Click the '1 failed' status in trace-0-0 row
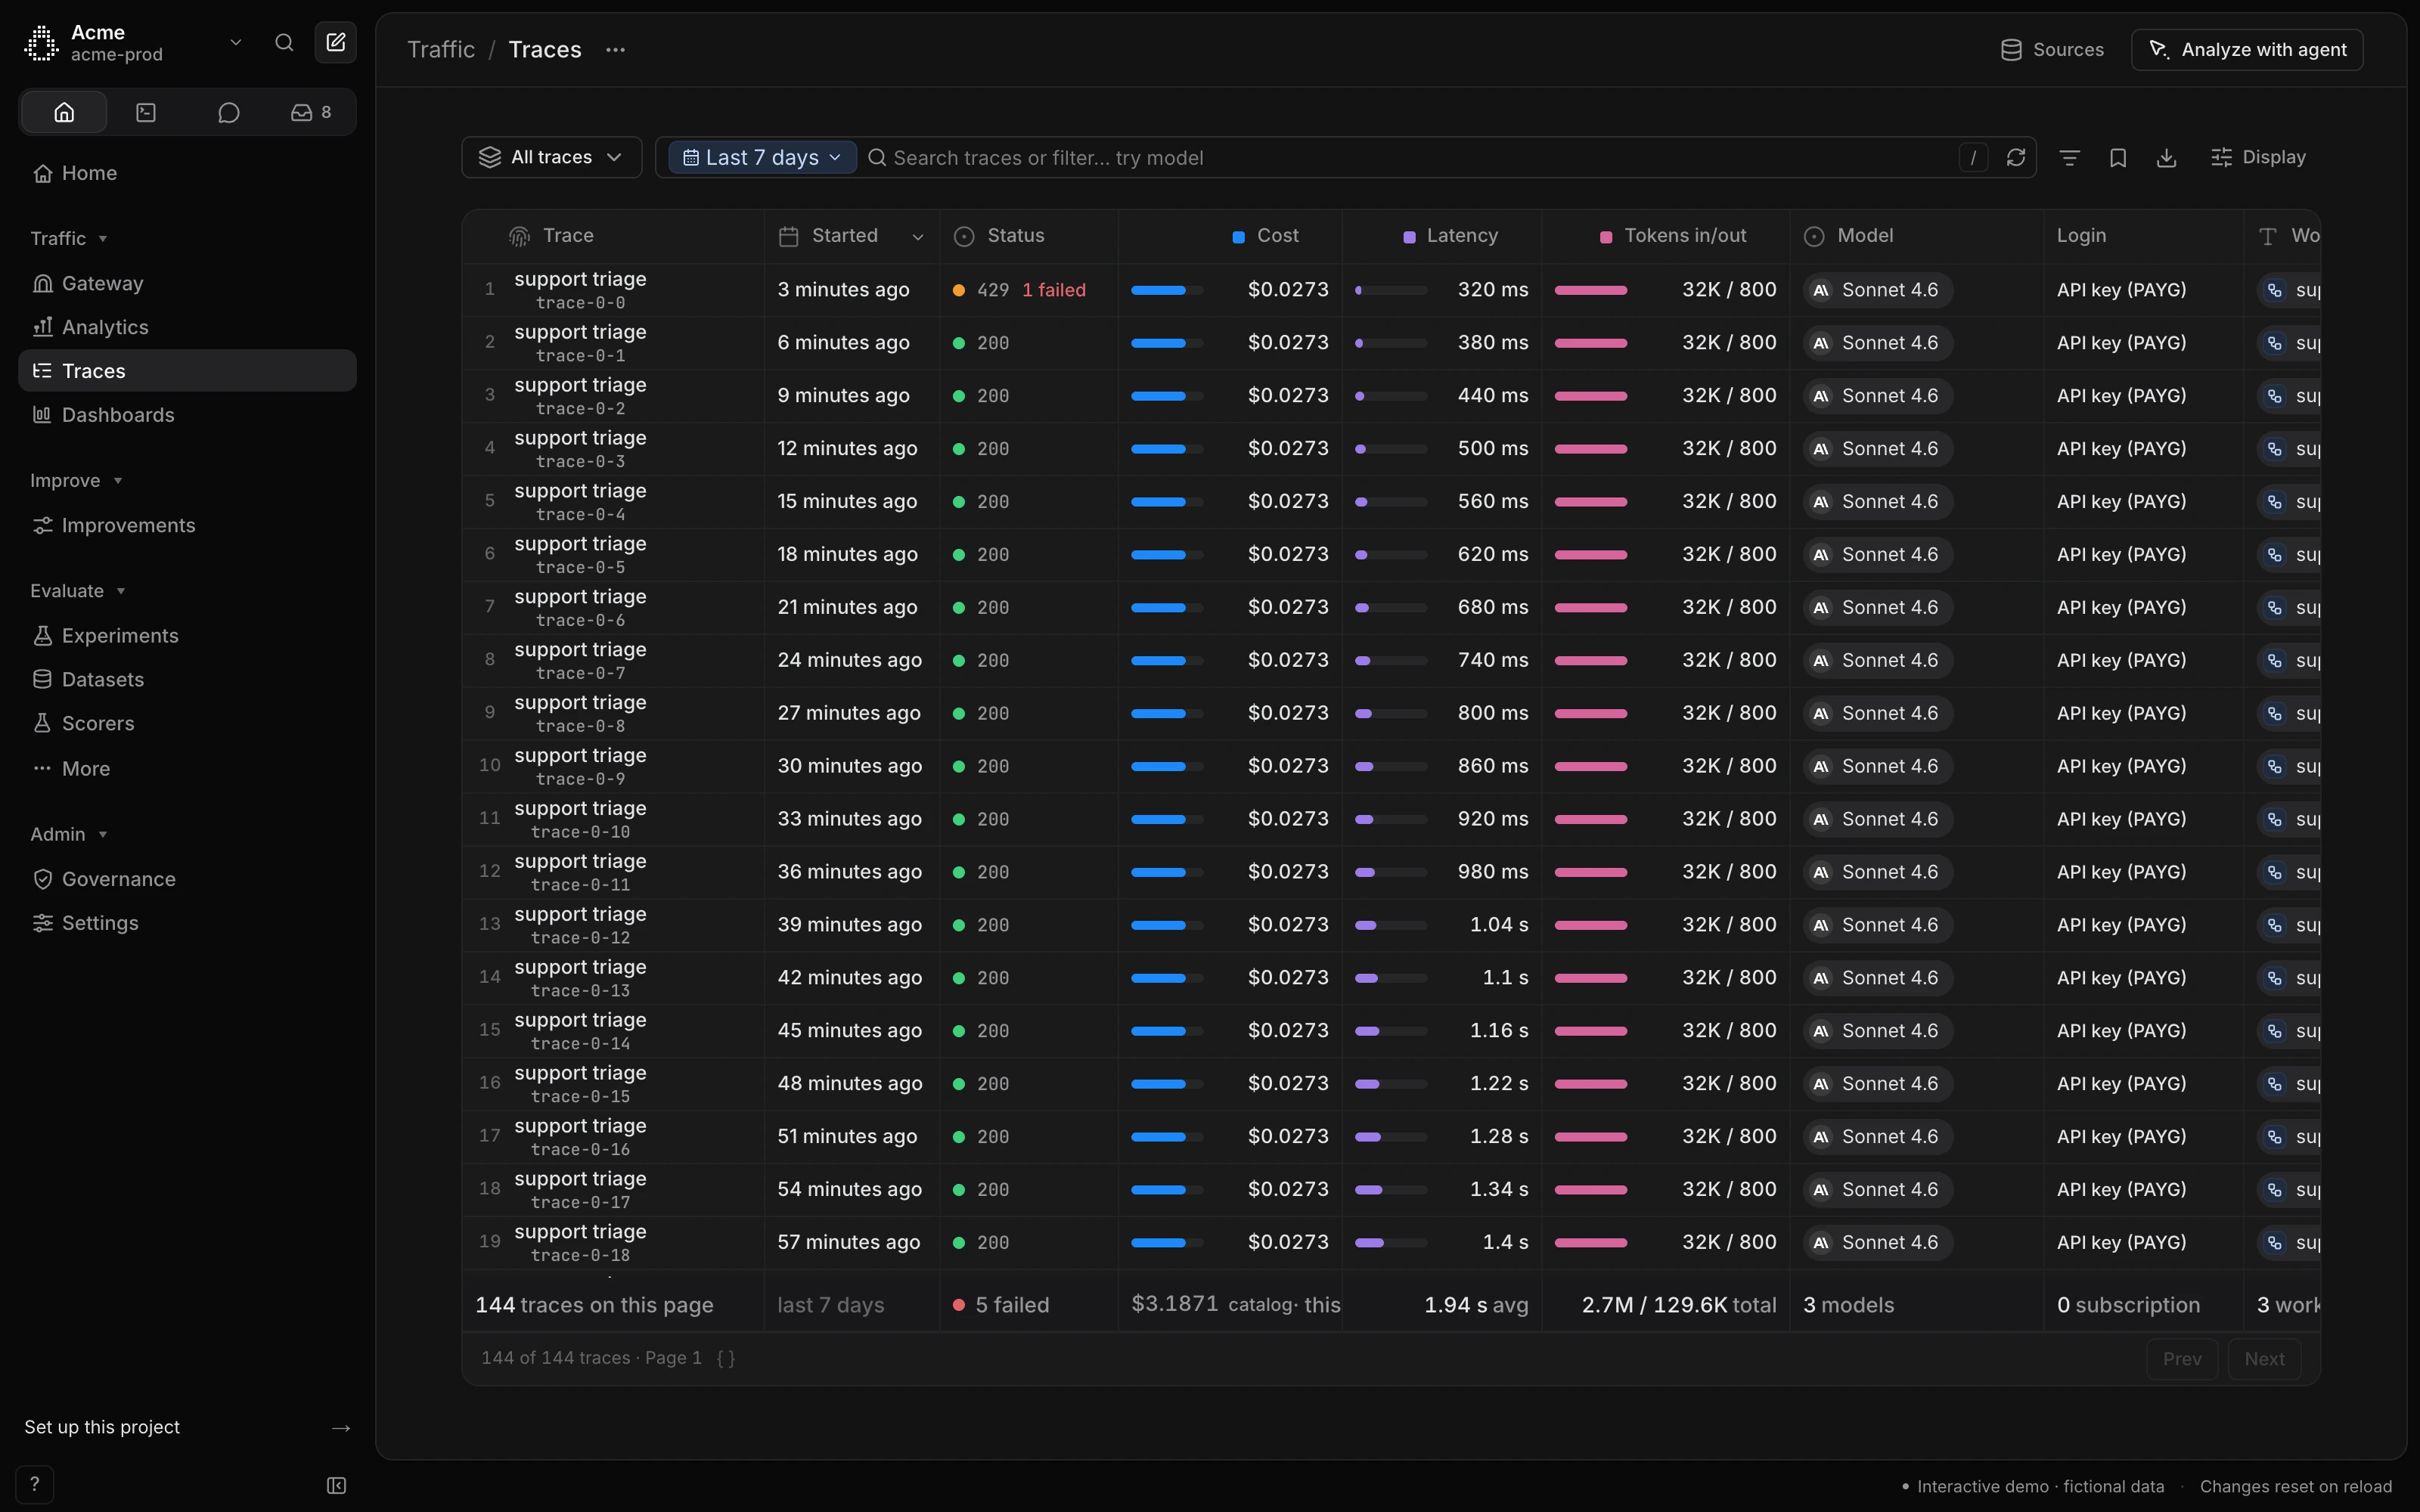 (x=1053, y=290)
